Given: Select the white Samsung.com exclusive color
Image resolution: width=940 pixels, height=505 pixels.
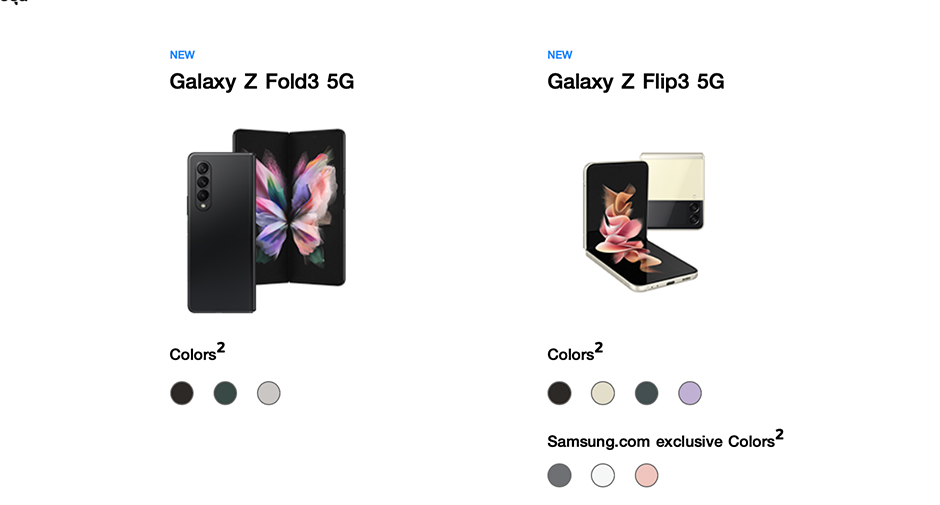Looking at the screenshot, I should tap(603, 476).
